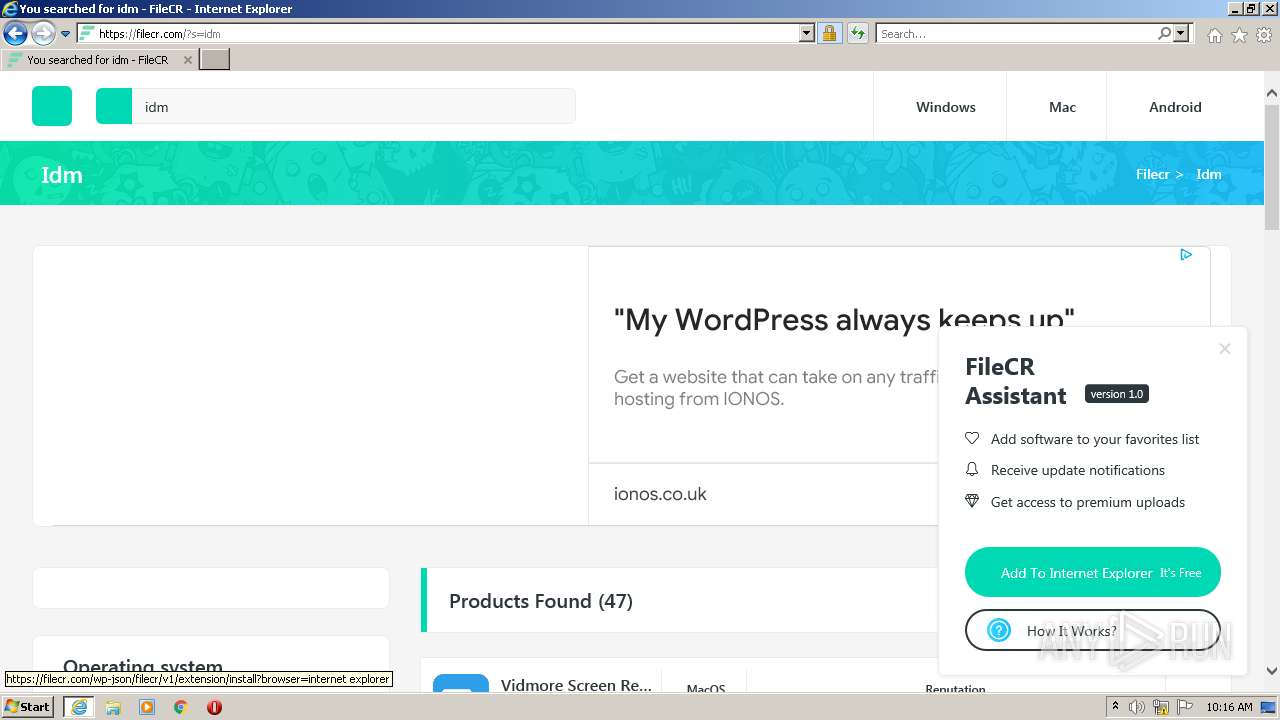Open the Chrome taskbar icon
1280x720 pixels.
[181, 707]
